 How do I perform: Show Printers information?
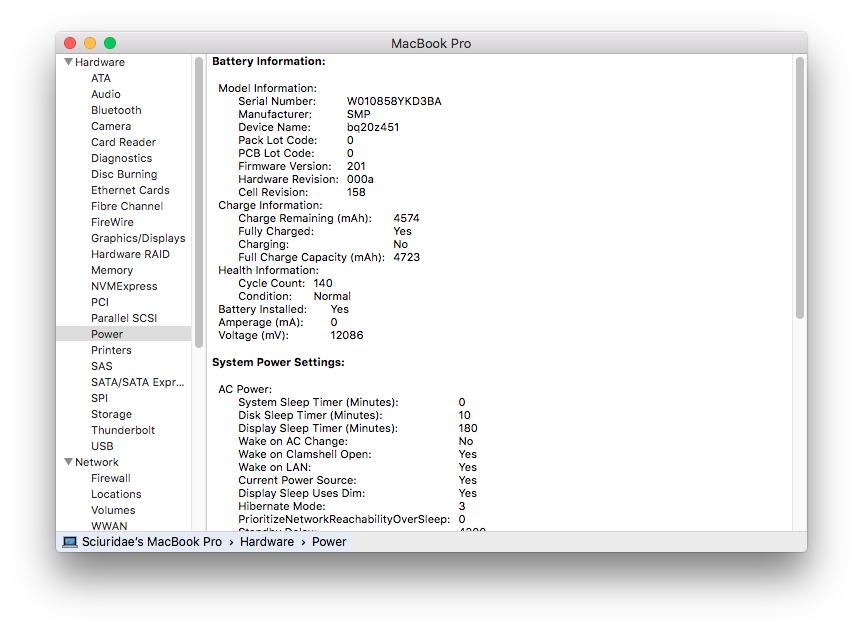pyautogui.click(x=111, y=350)
